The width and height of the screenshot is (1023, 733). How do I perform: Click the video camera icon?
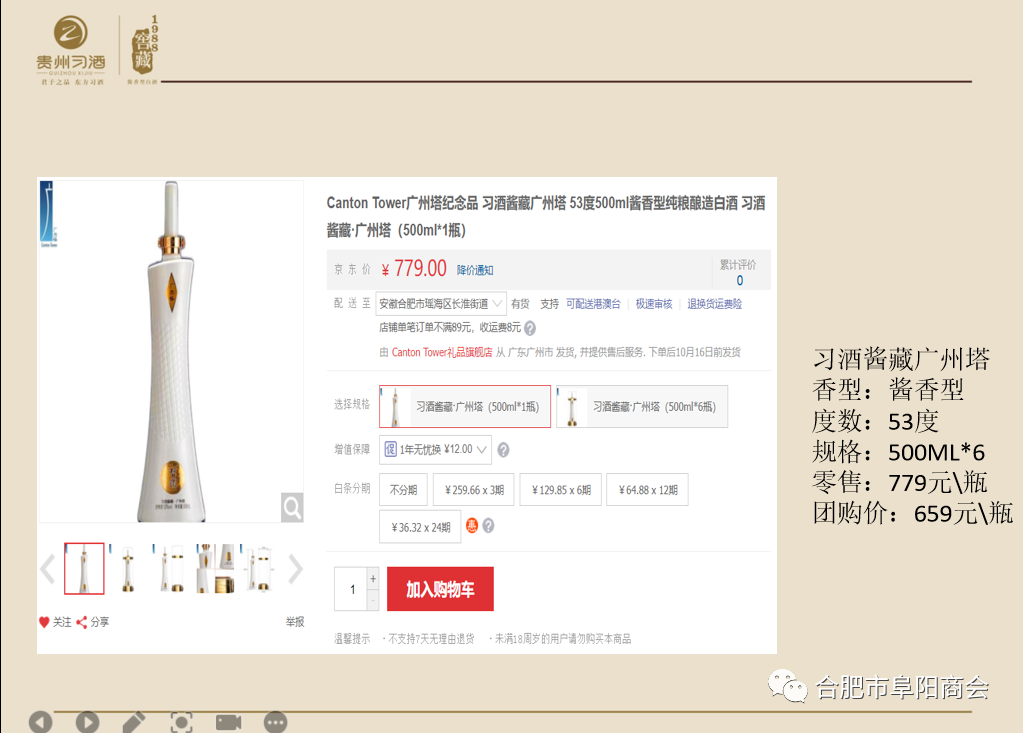pyautogui.click(x=228, y=722)
